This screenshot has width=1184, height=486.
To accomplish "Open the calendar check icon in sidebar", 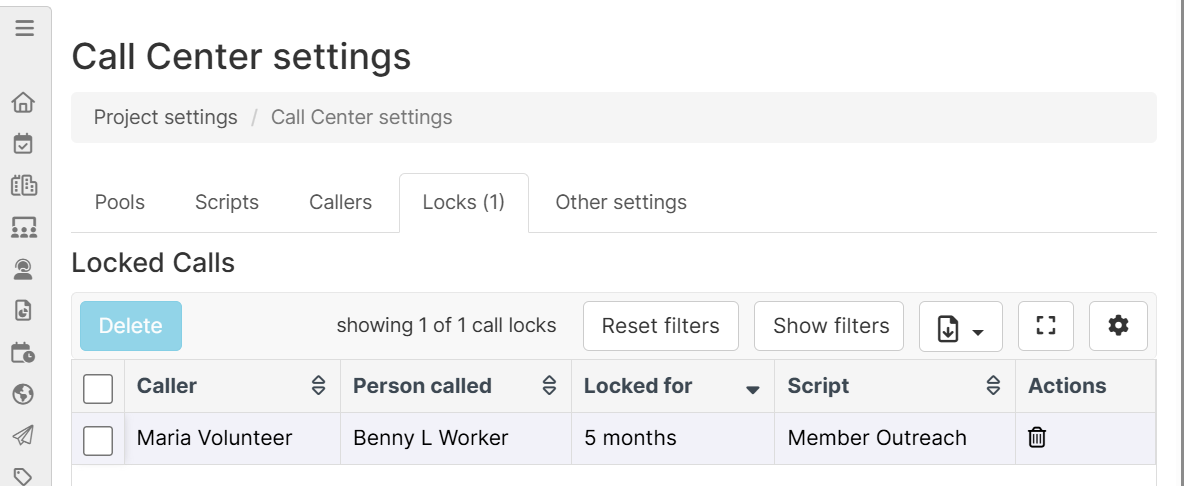I will pyautogui.click(x=23, y=143).
